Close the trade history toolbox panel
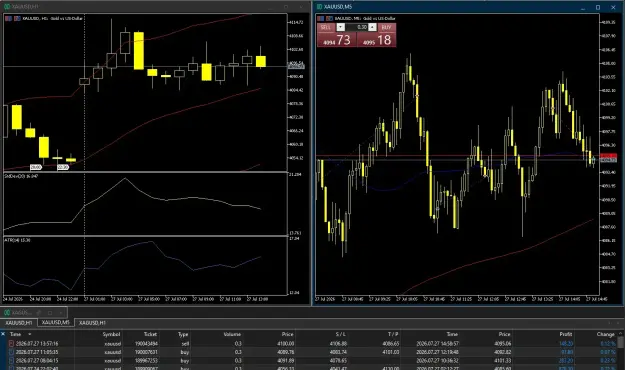The width and height of the screenshot is (625, 370). coord(3,333)
